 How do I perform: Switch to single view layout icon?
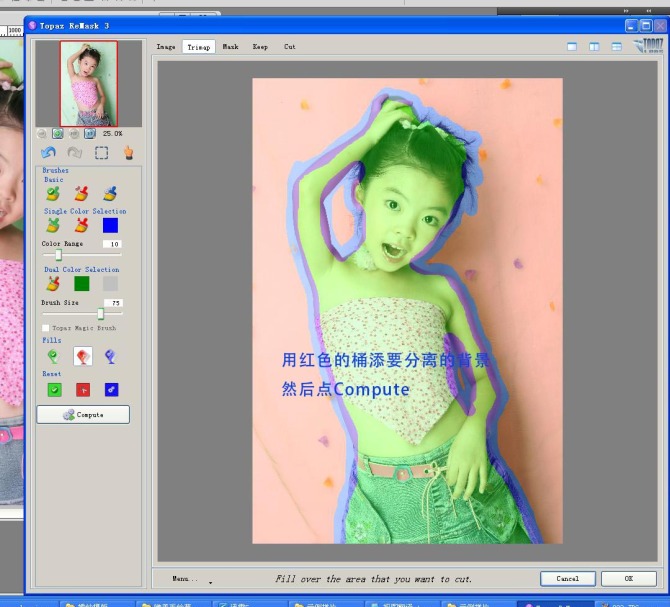tap(572, 47)
